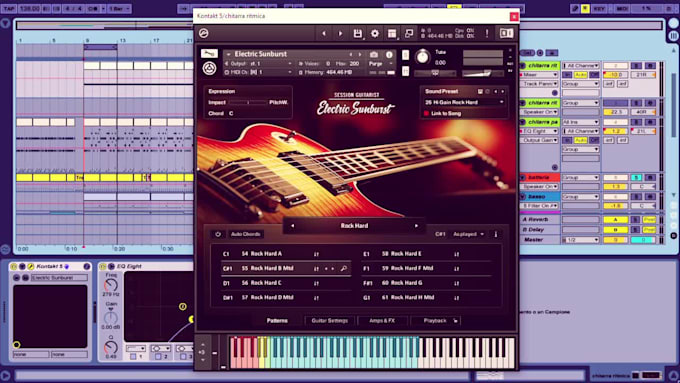Image resolution: width=680 pixels, height=383 pixels.
Task: Select the 59 Rock Hard F Mtd pattern
Action: coord(408,268)
